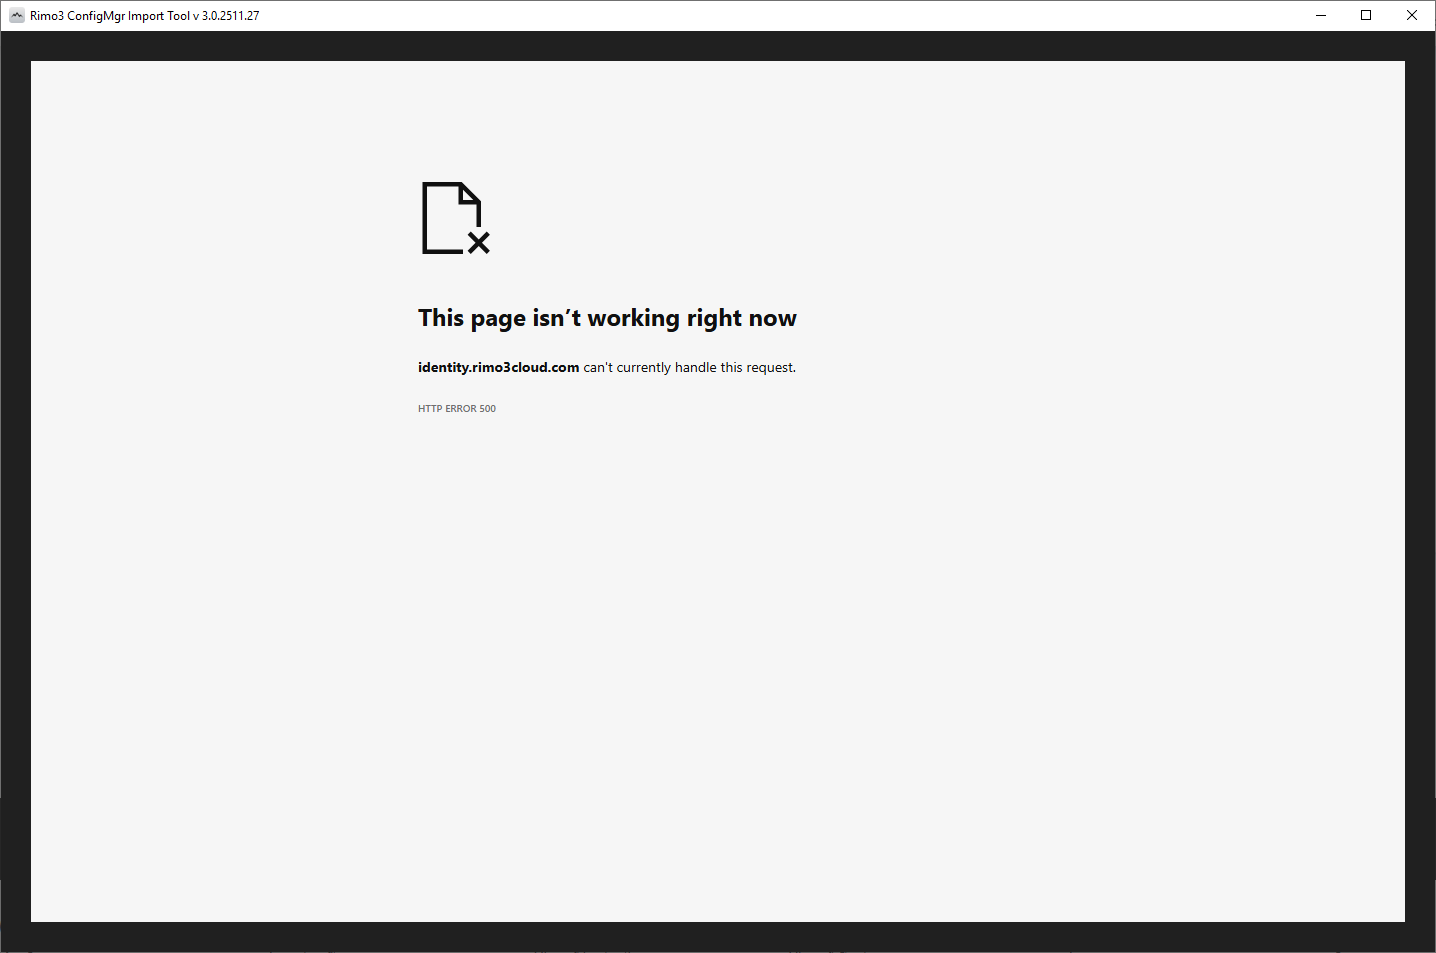Click the dark border left of the error page

pos(15,490)
